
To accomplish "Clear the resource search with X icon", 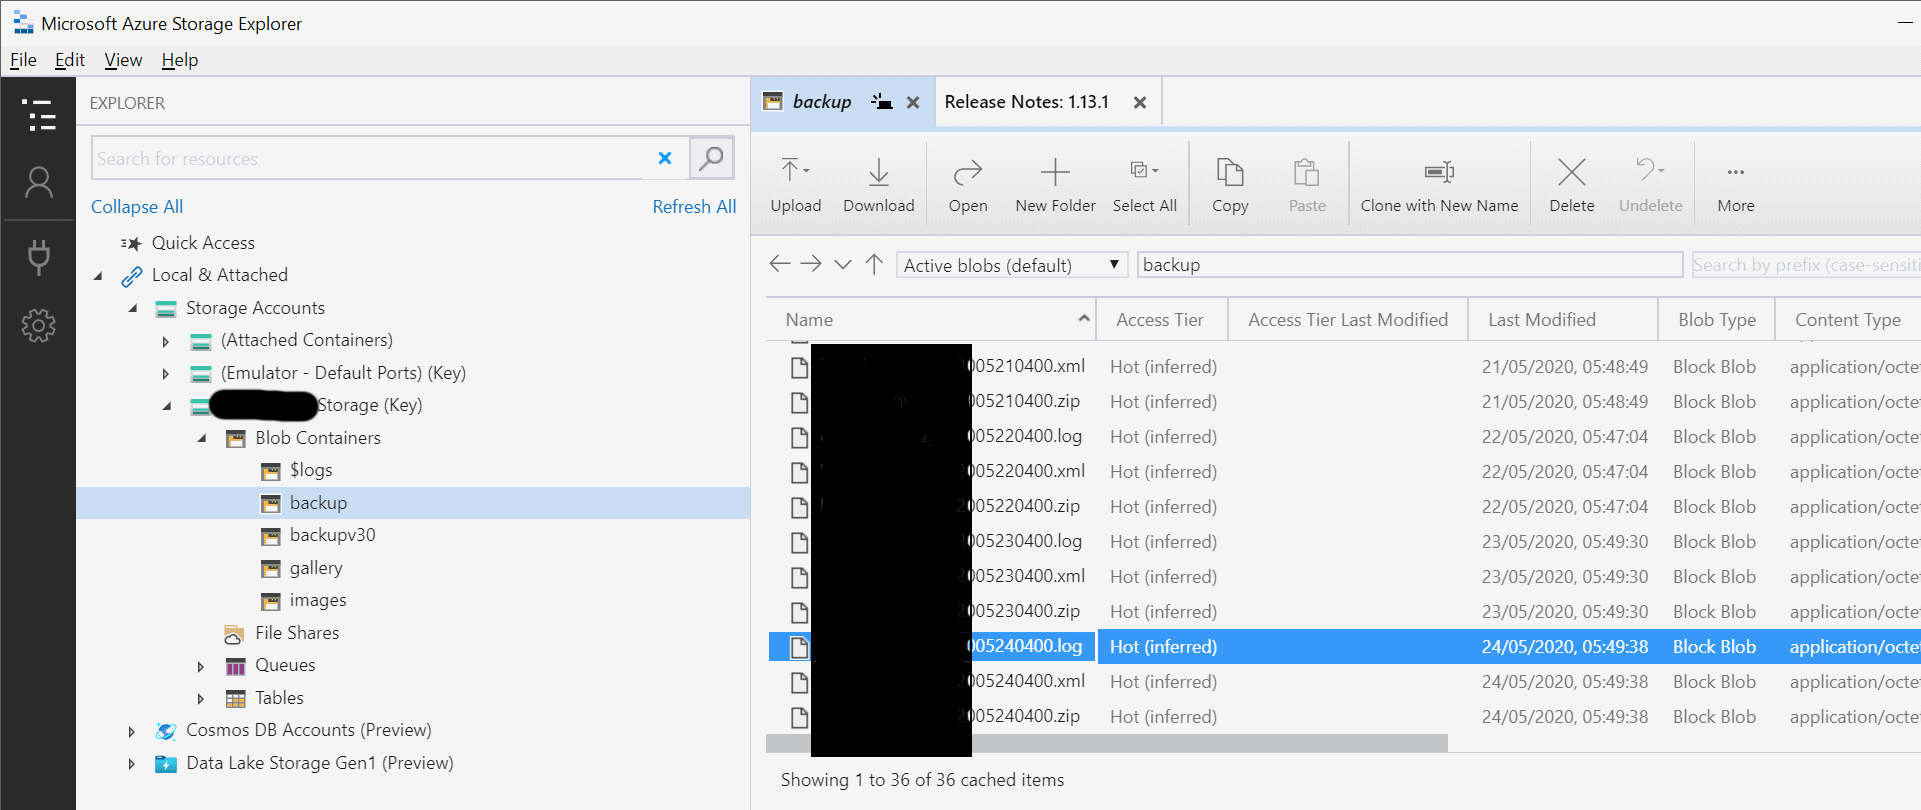I will [x=665, y=158].
